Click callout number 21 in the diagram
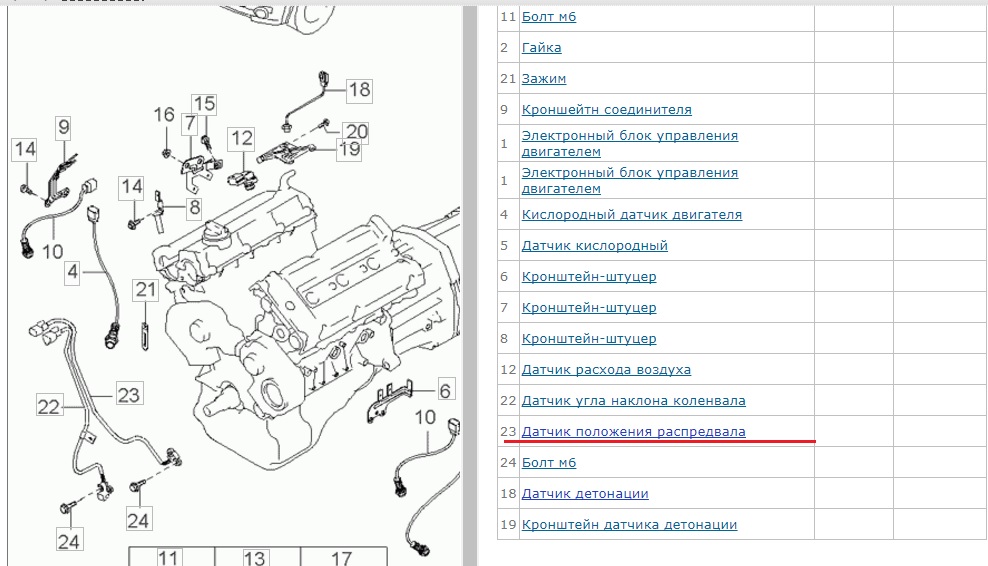Screen dimensions: 988x566 pos(146,290)
